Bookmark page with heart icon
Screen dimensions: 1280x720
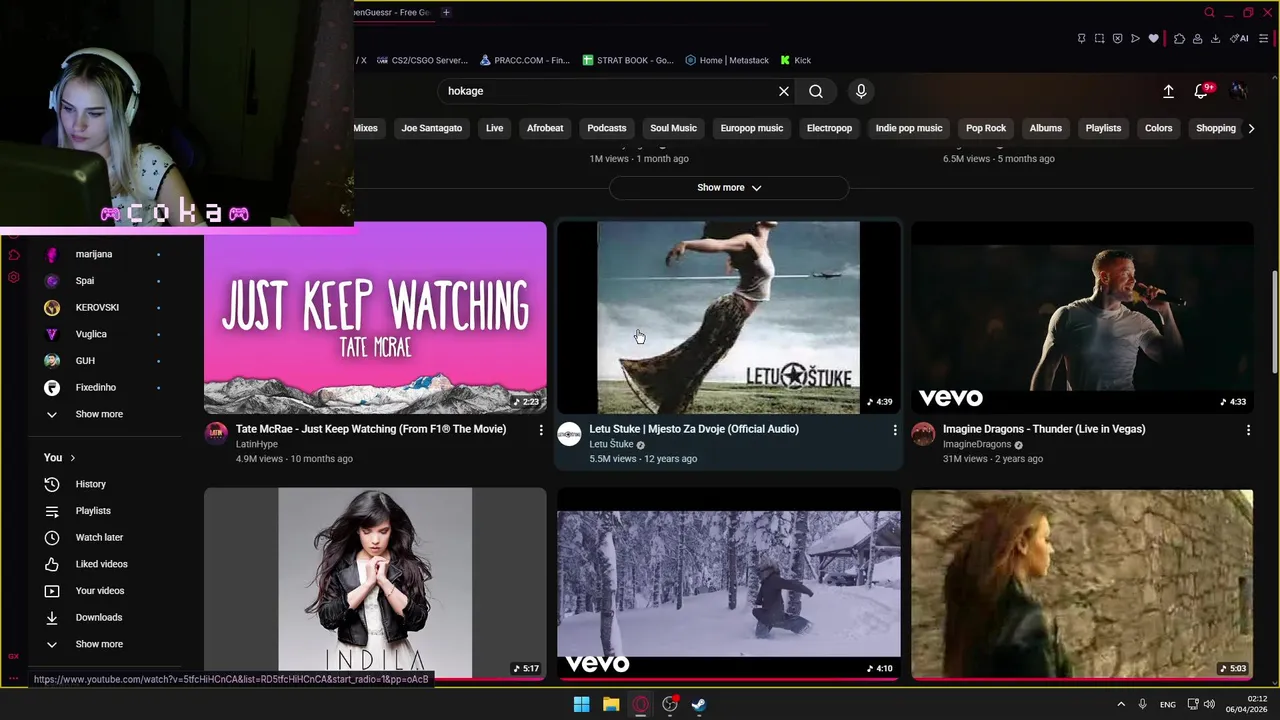click(1153, 39)
